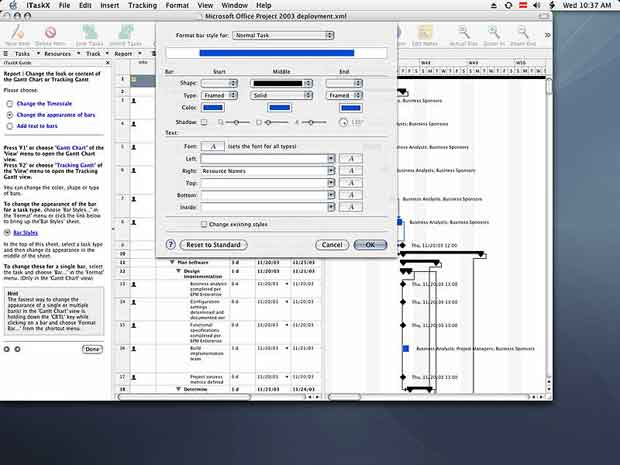Open the View menu
The image size is (620, 465).
(205, 5)
